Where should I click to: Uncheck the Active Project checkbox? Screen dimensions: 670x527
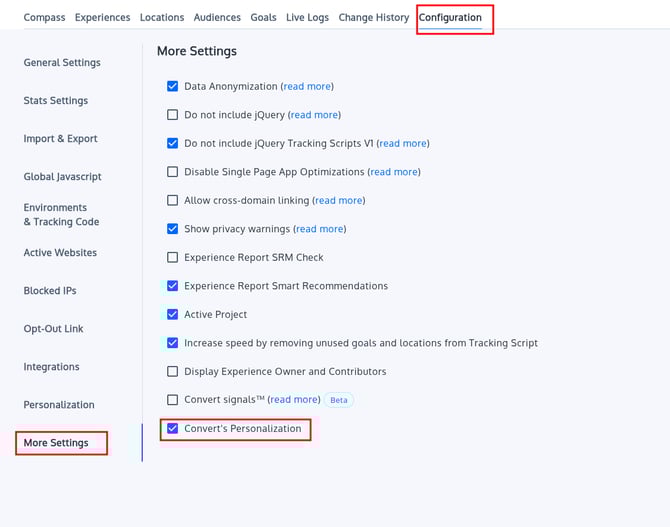point(173,315)
